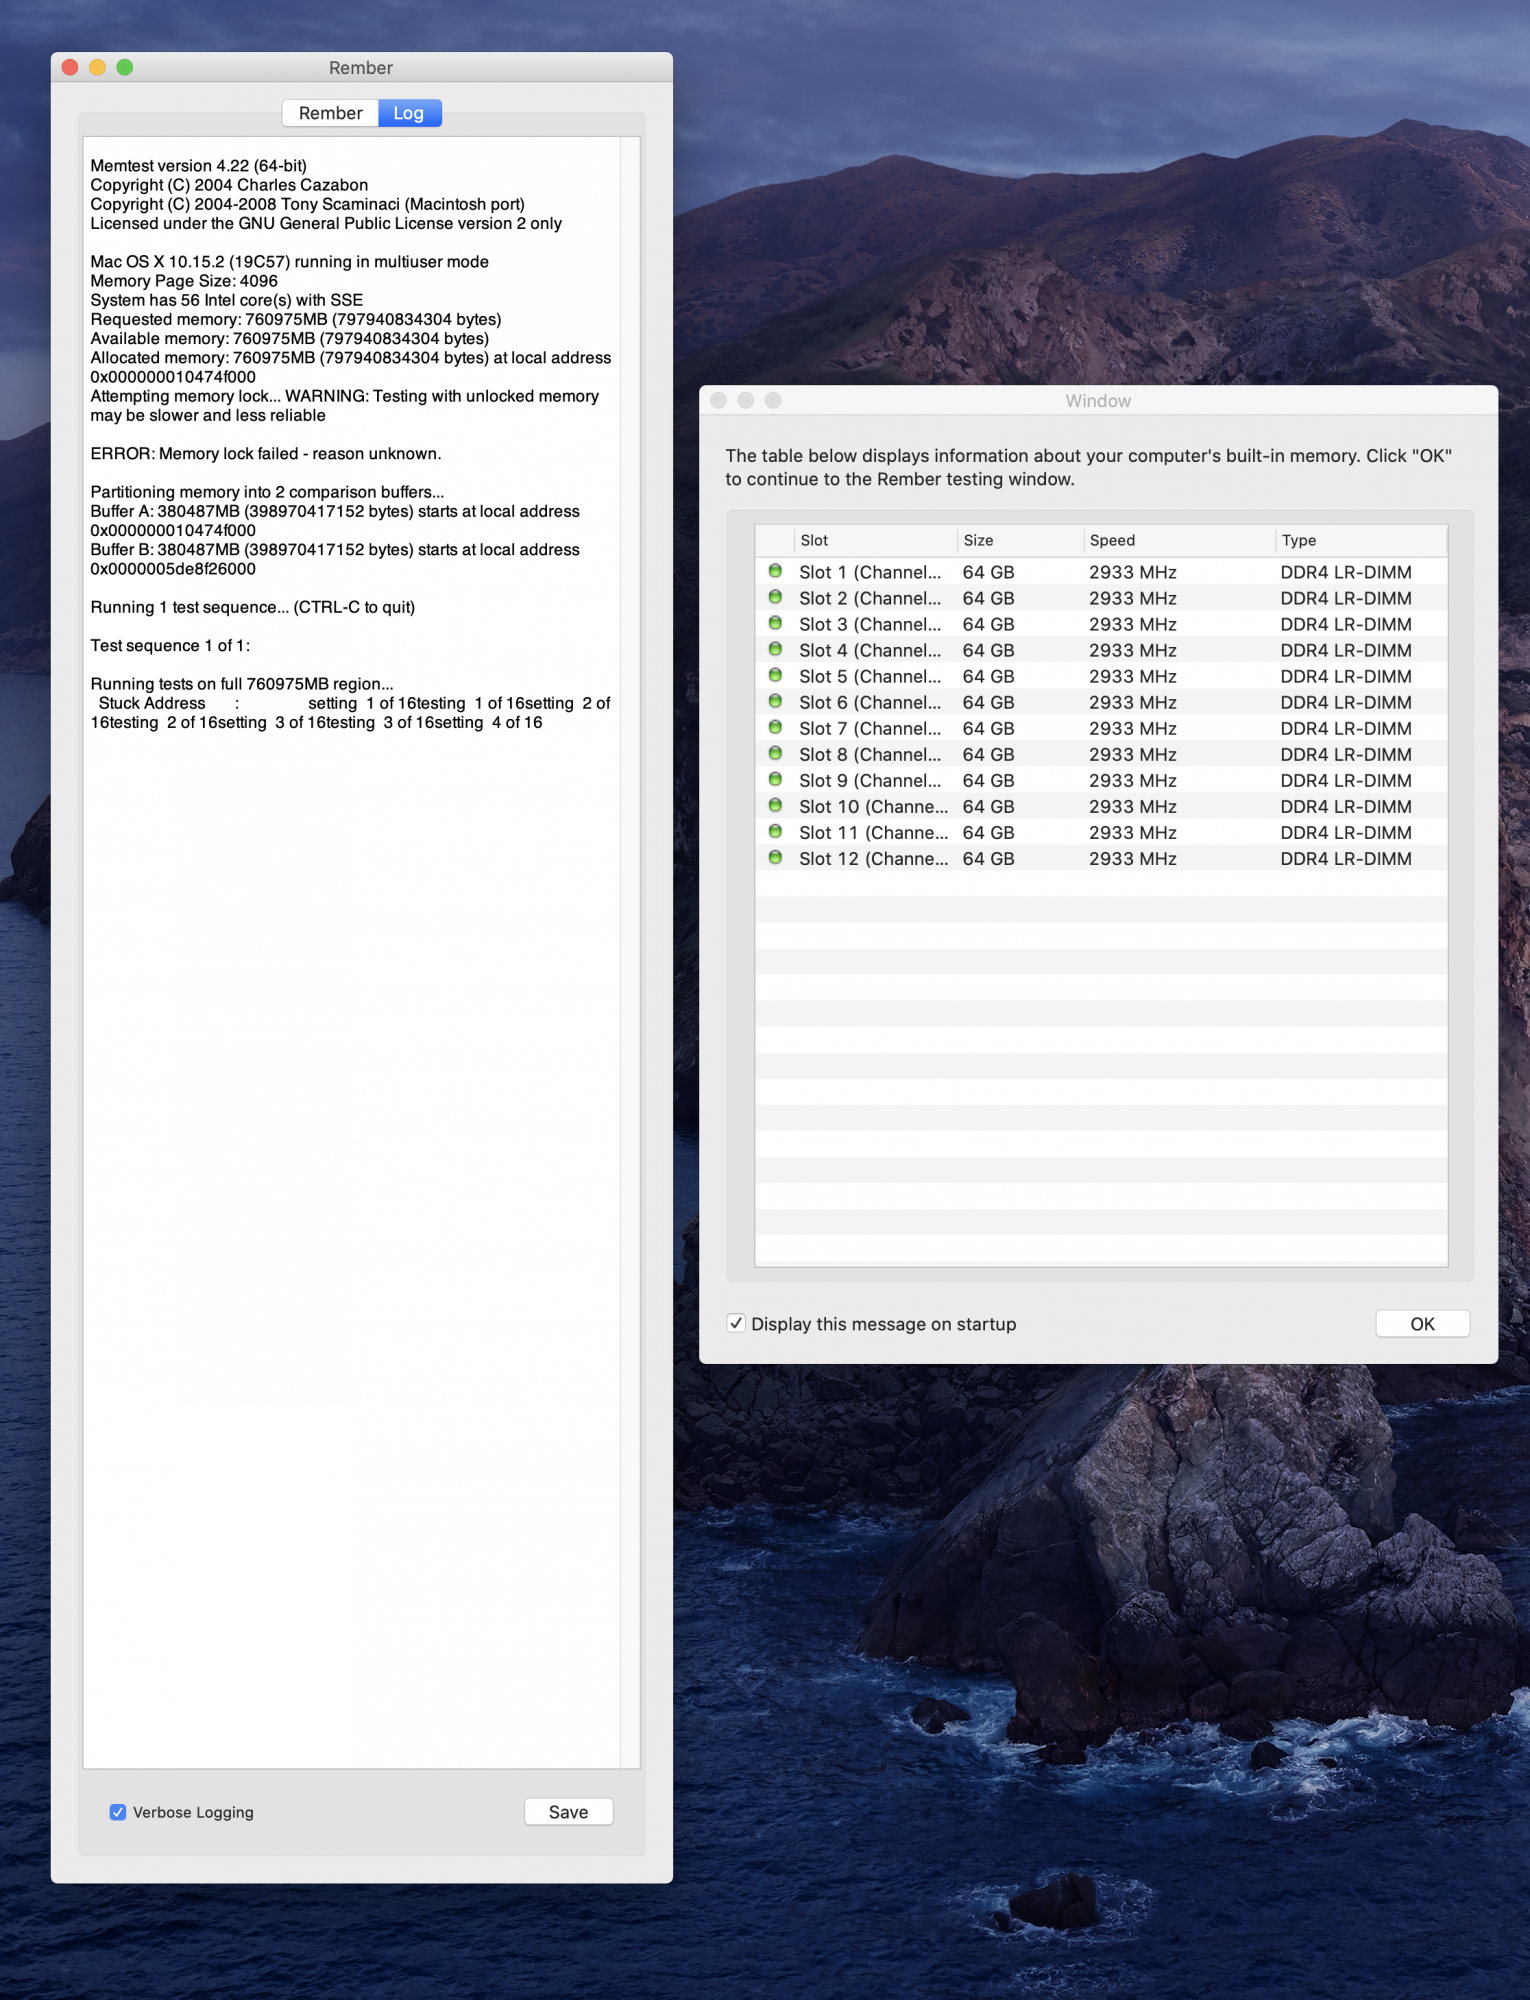
Task: Sort table by Speed column header
Action: (1179, 540)
